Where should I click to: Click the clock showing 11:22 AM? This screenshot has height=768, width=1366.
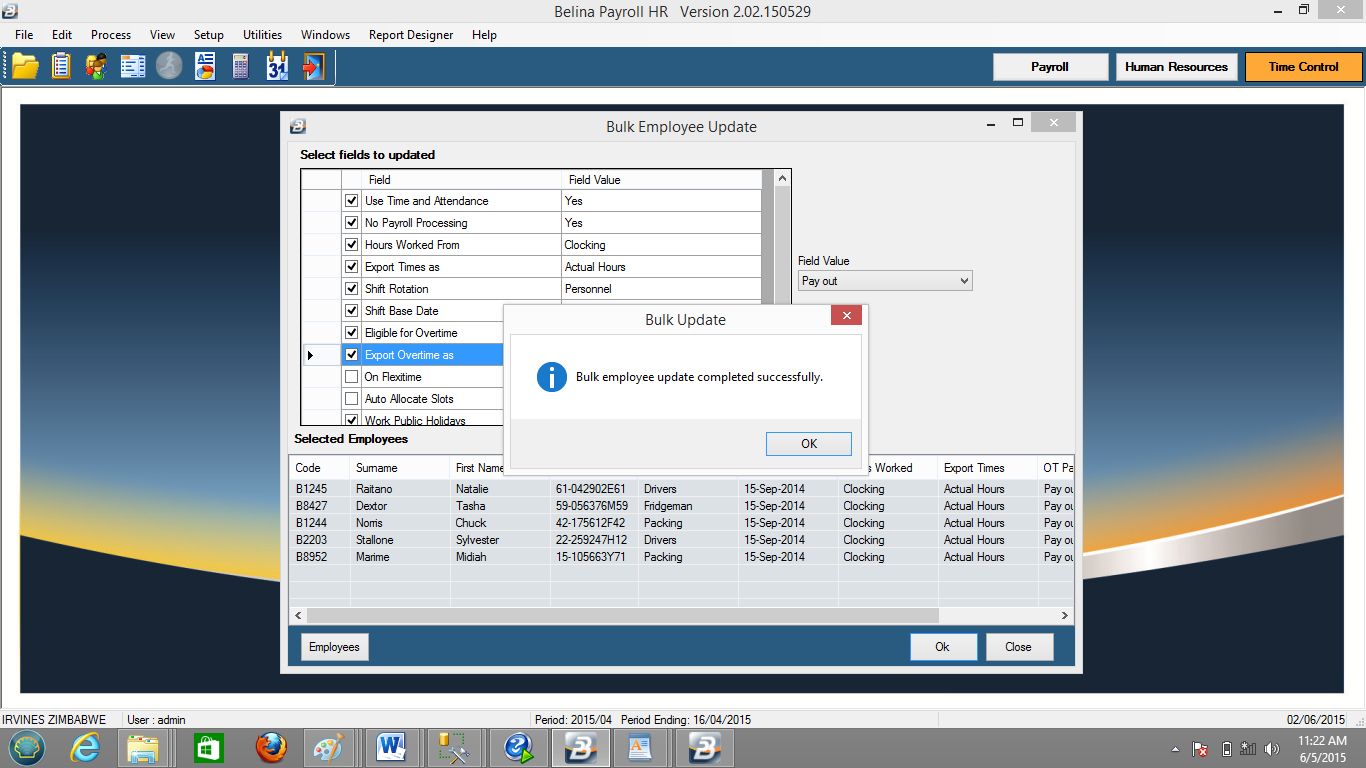[x=1322, y=741]
